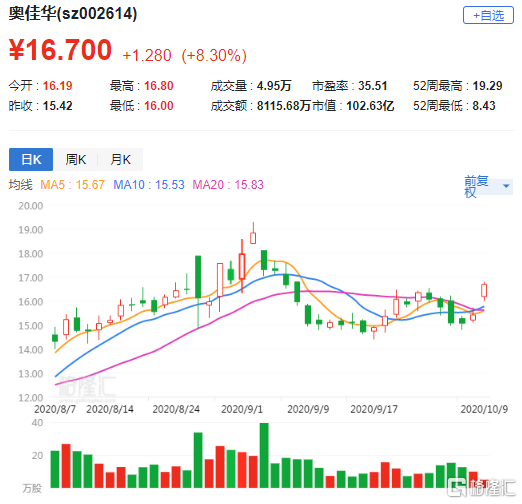Image resolution: width=522 pixels, height=504 pixels.
Task: Click the first green volume bar
Action: (x=55, y=469)
